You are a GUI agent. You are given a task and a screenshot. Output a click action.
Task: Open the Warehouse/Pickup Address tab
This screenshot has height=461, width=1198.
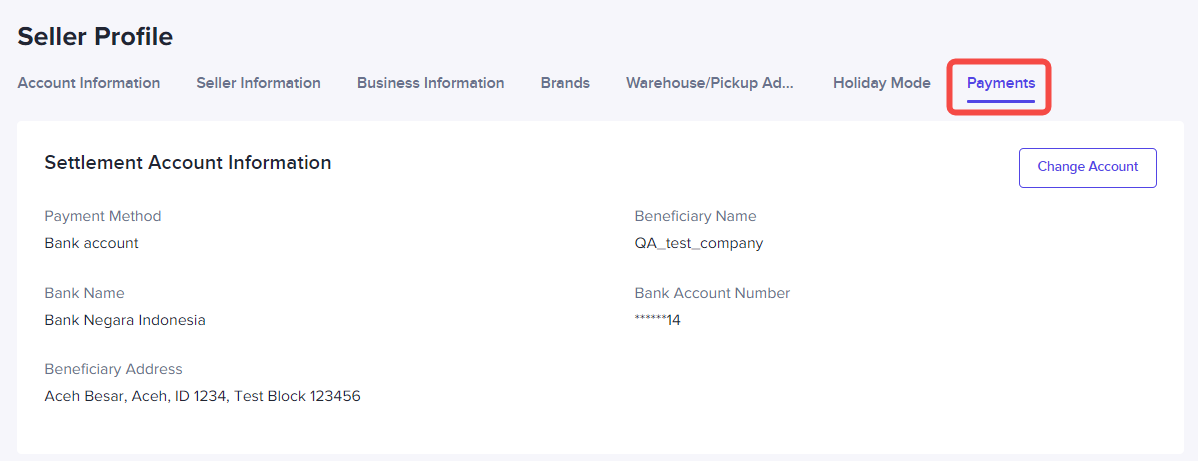[710, 83]
